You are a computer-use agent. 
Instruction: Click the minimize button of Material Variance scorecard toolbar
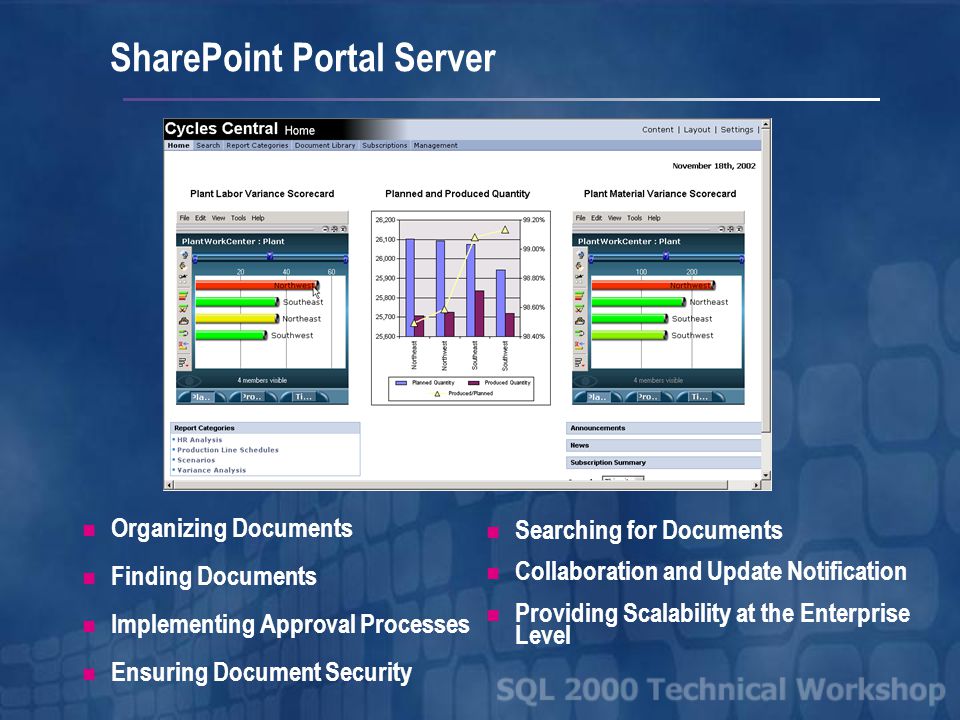tap(722, 229)
